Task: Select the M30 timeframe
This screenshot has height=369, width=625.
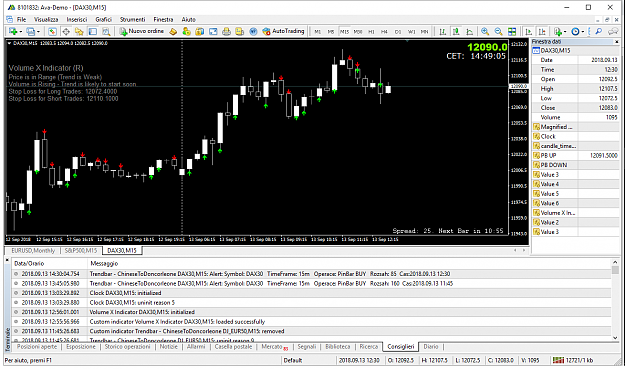Action: pyautogui.click(x=358, y=32)
